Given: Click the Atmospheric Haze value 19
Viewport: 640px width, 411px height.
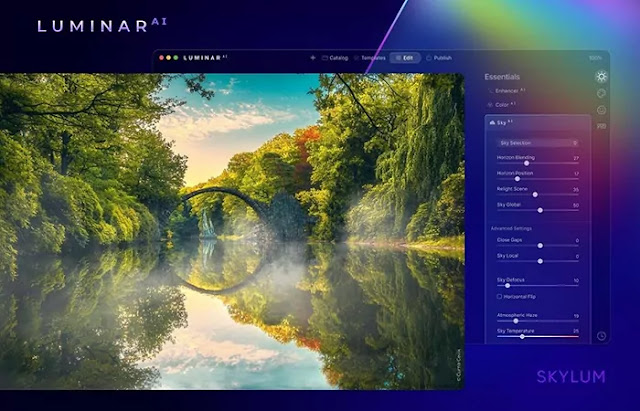Looking at the screenshot, I should [x=576, y=316].
